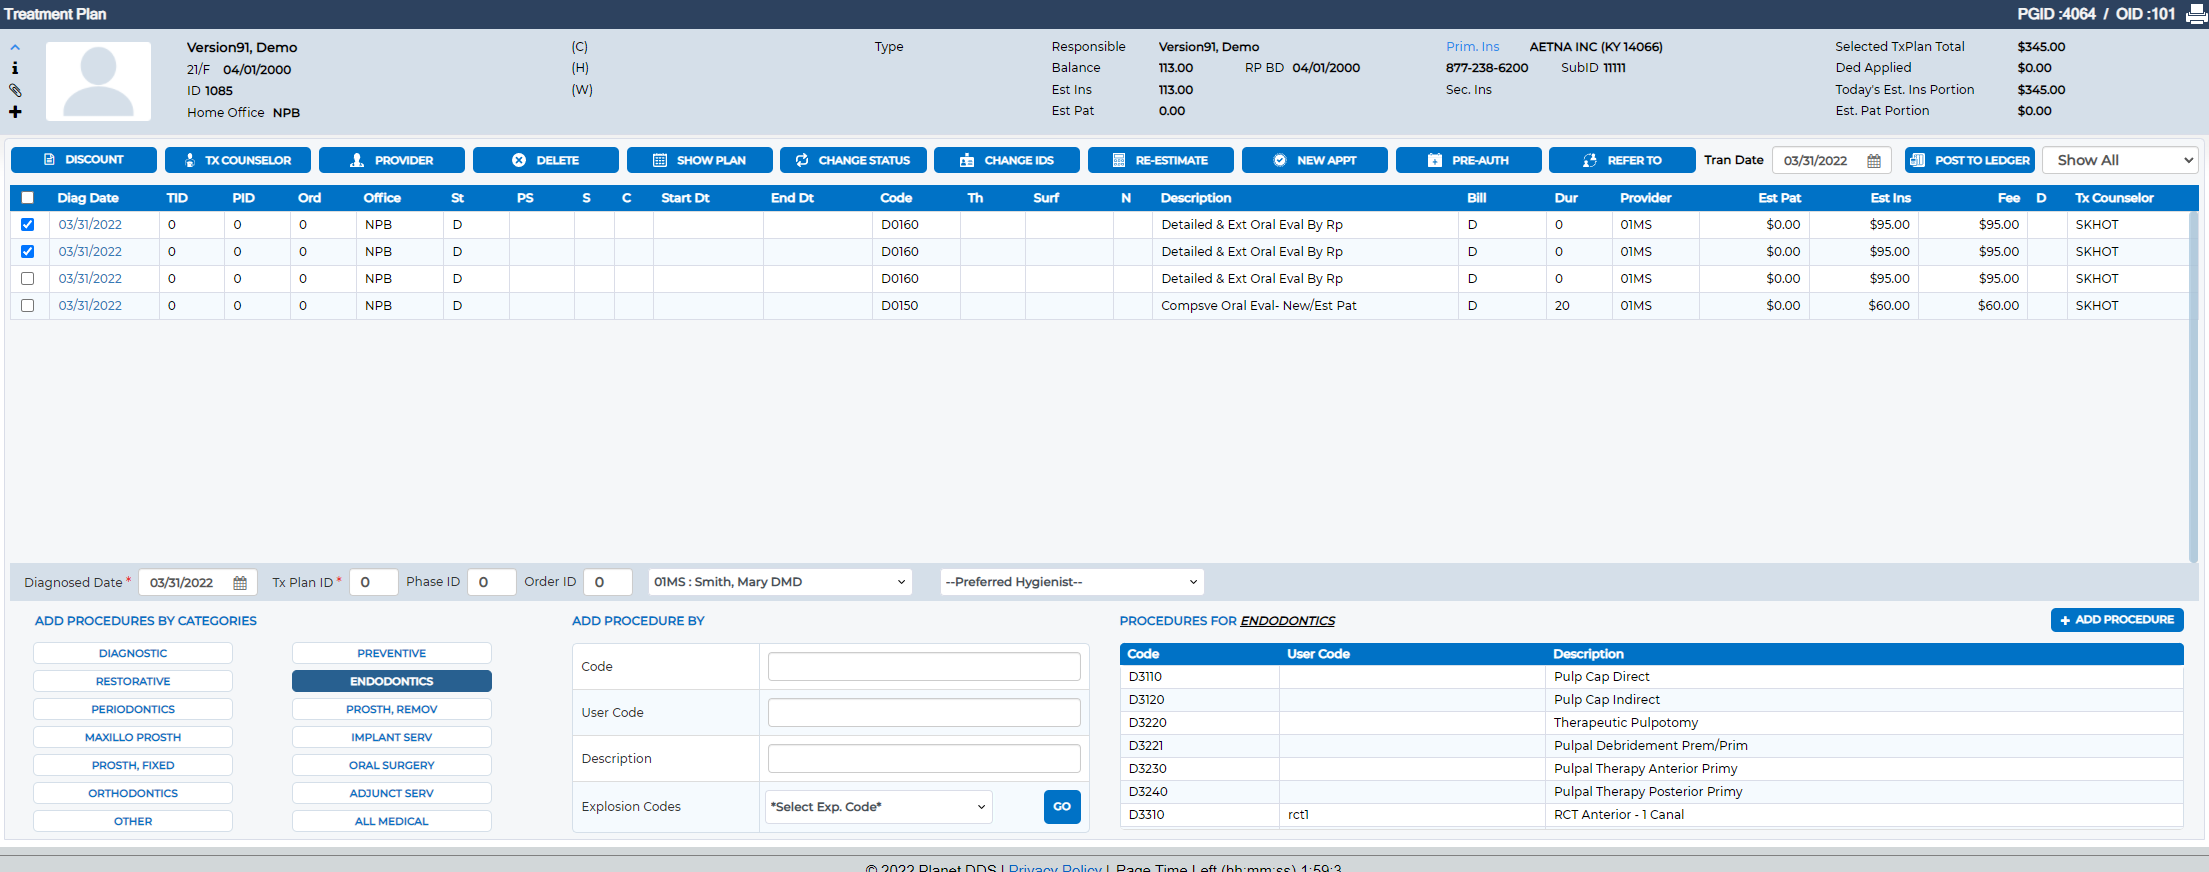
Task: Click Post To Ledger button
Action: click(1970, 160)
